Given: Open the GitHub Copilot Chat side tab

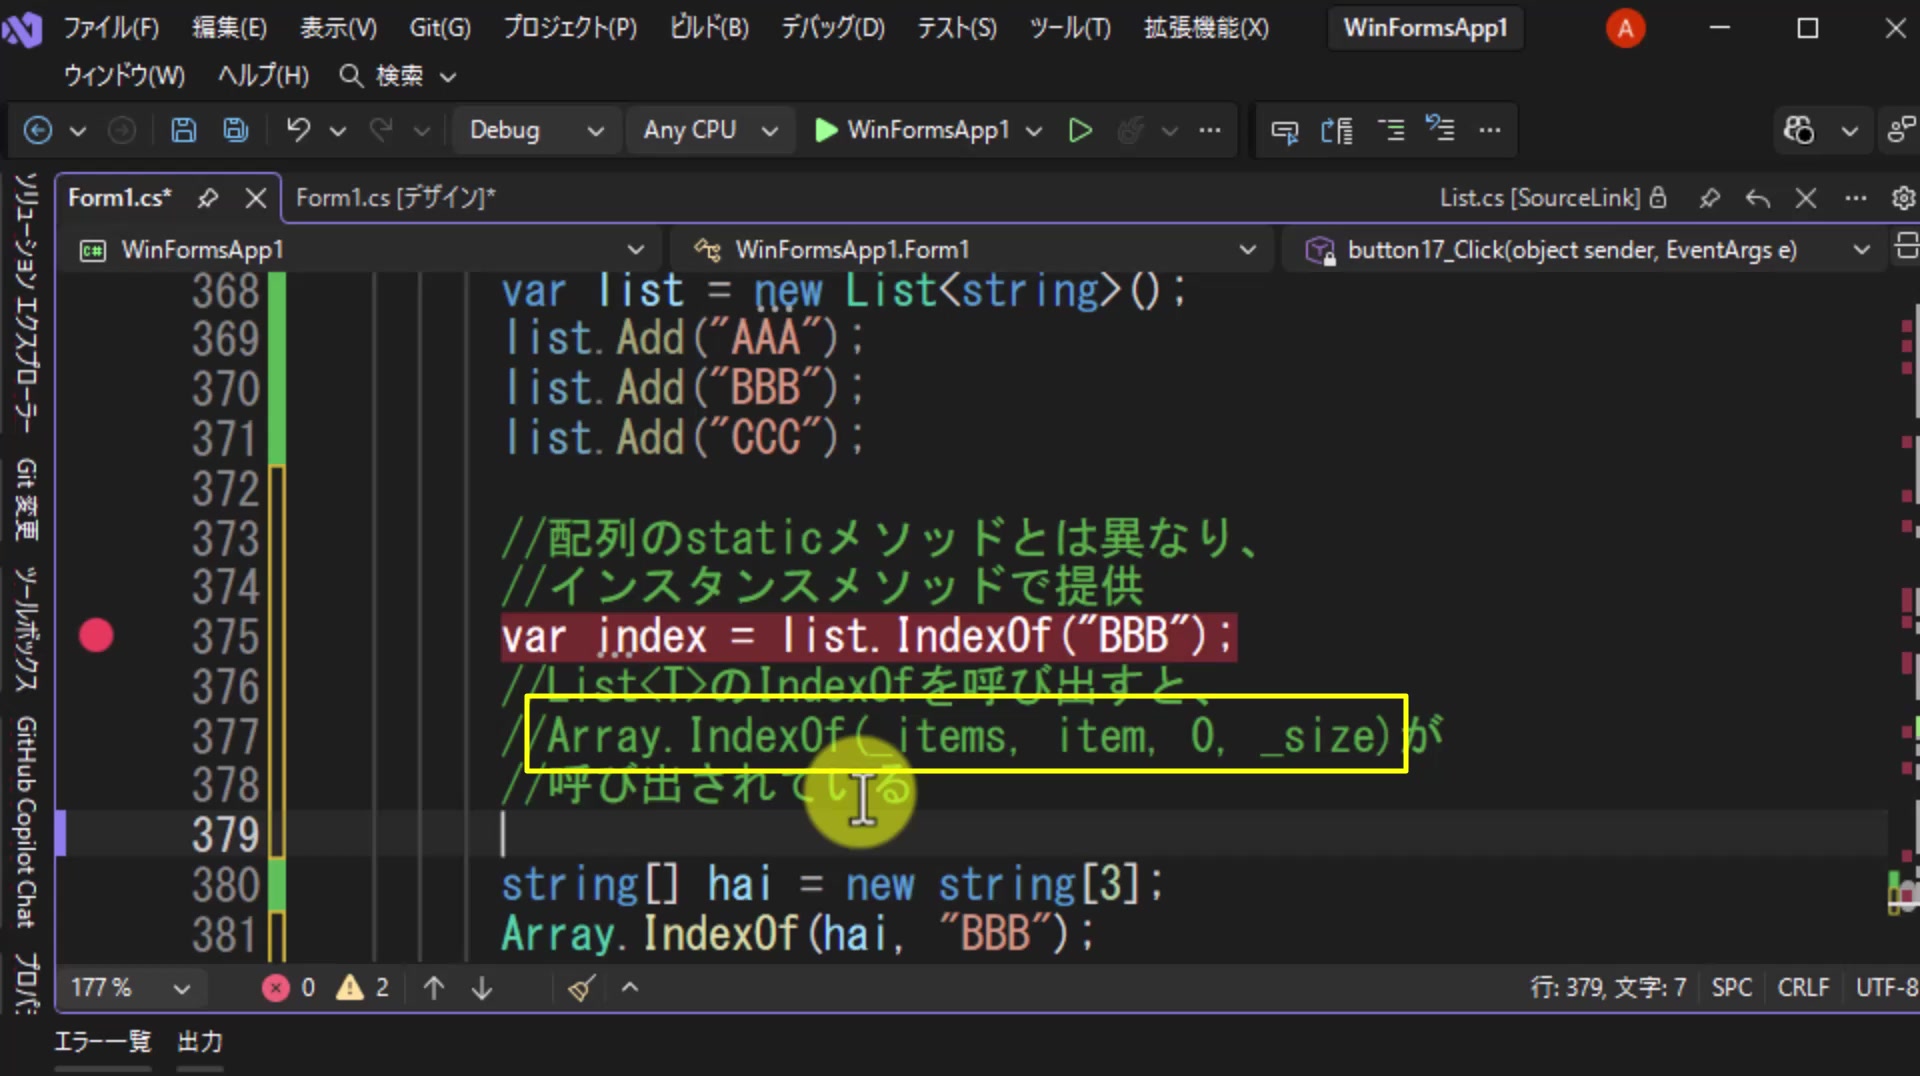Looking at the screenshot, I should tap(26, 822).
